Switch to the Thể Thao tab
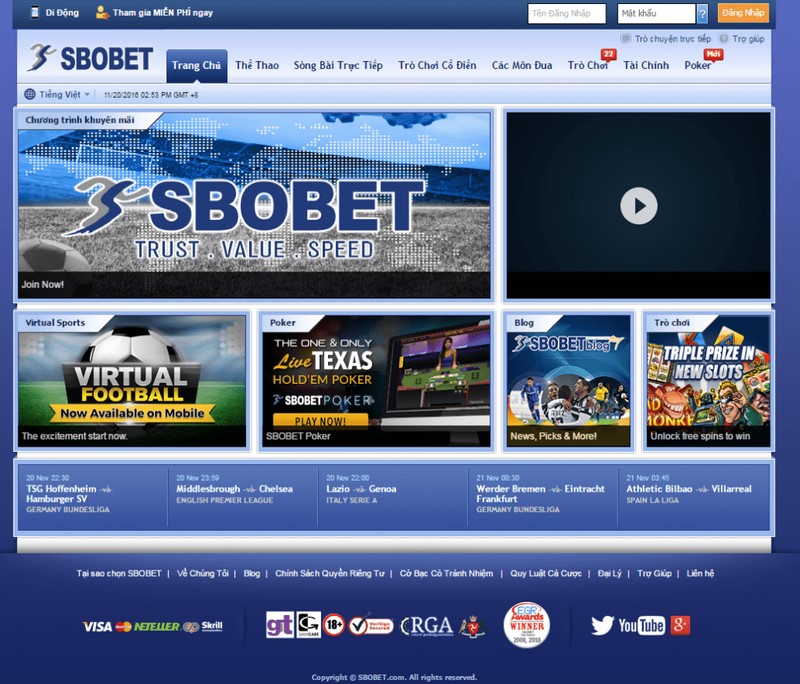800x684 pixels. coord(257,65)
